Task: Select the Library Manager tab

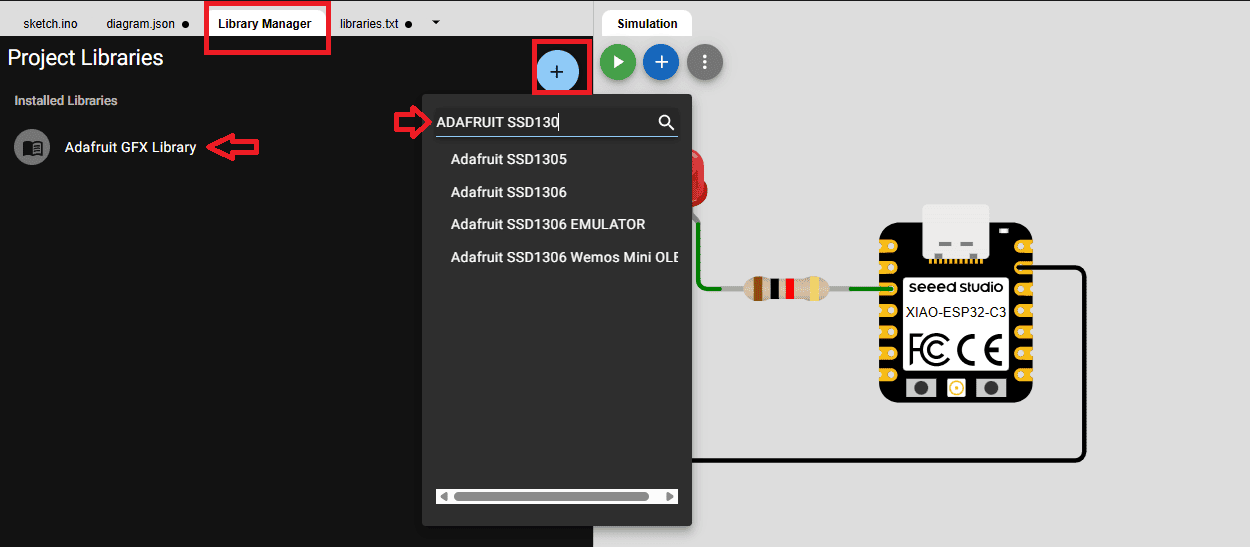Action: click(x=265, y=24)
